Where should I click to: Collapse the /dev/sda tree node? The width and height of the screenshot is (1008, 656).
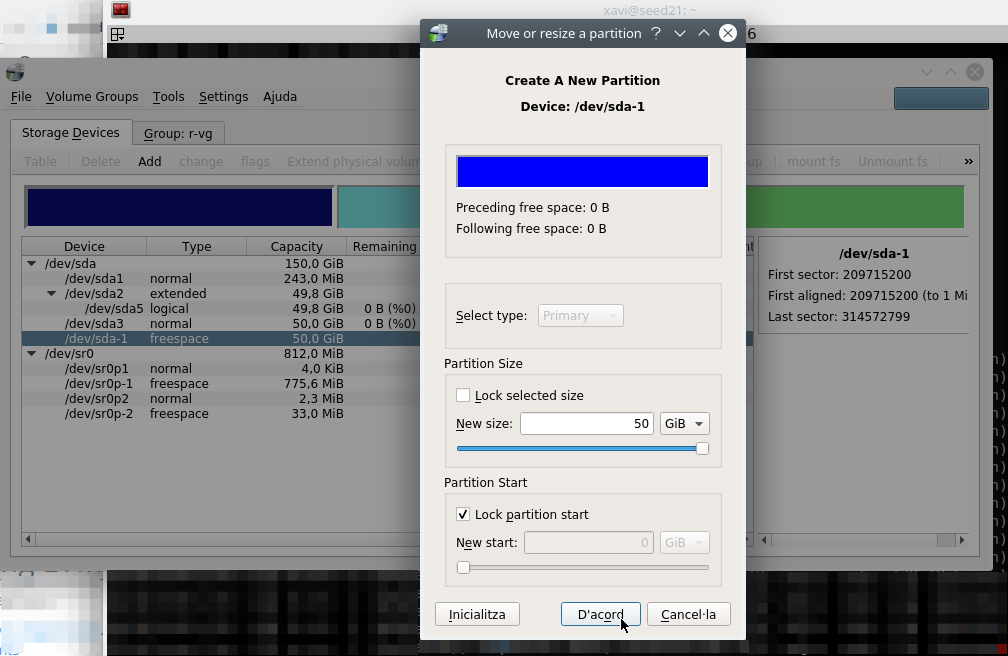pos(31,264)
